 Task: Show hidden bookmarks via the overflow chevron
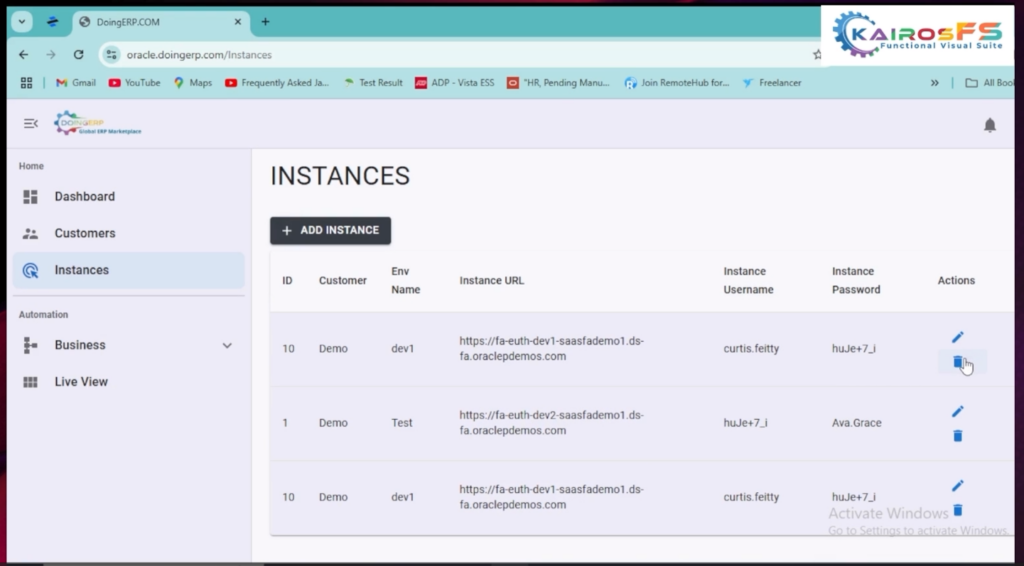point(935,83)
